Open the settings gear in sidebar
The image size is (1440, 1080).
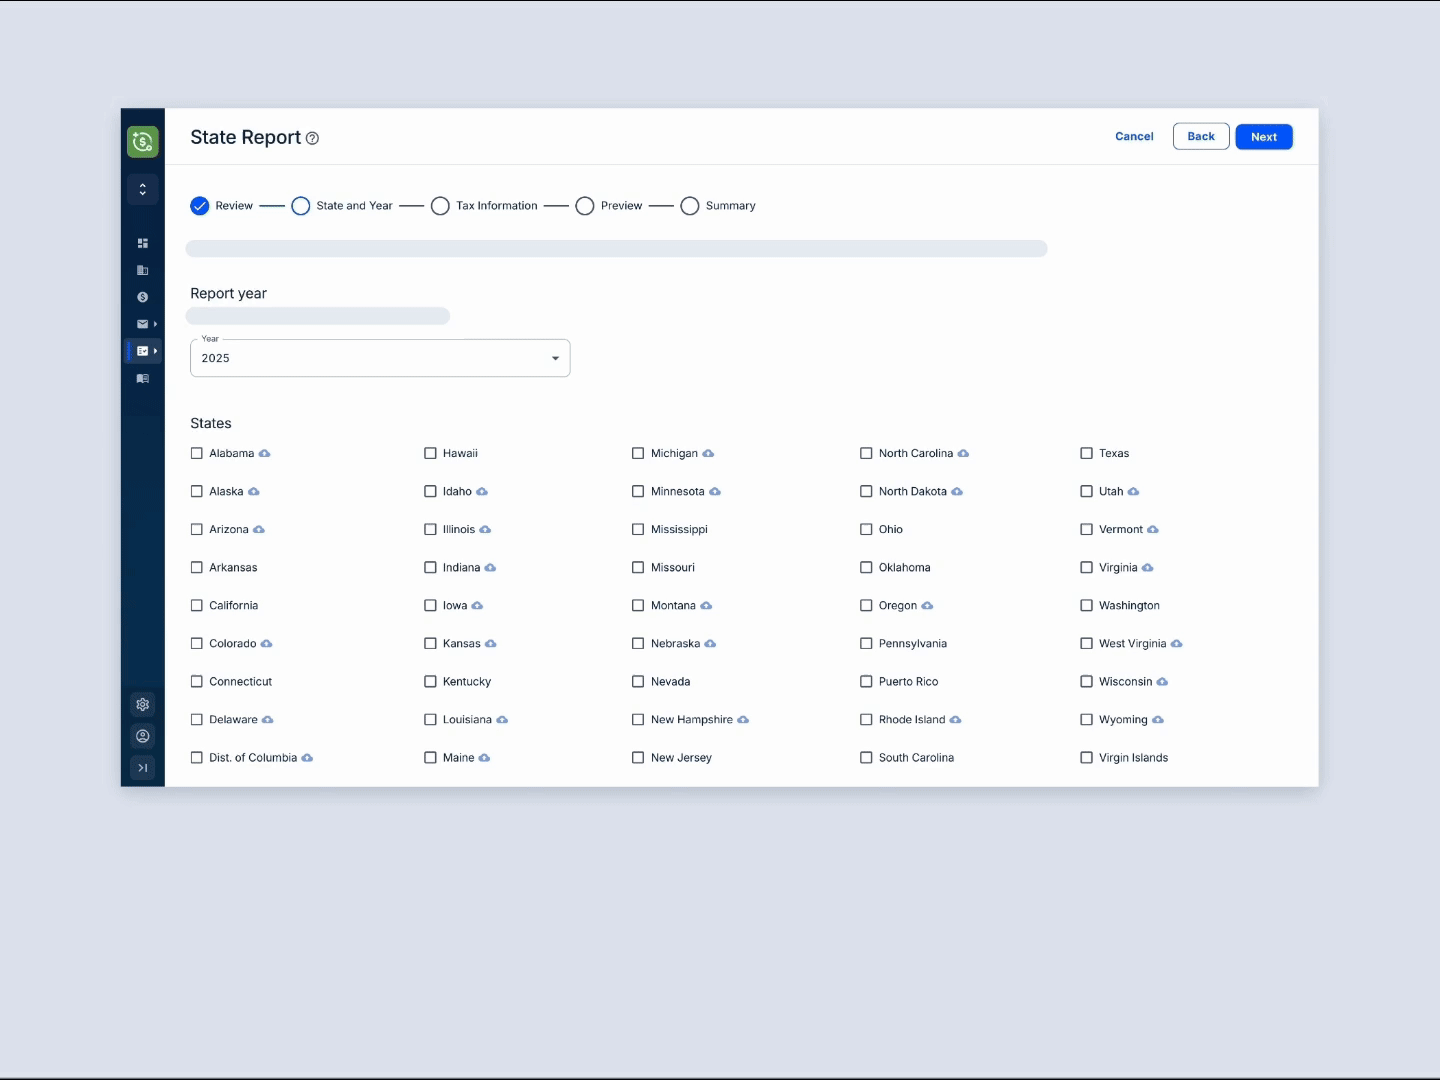(x=143, y=705)
